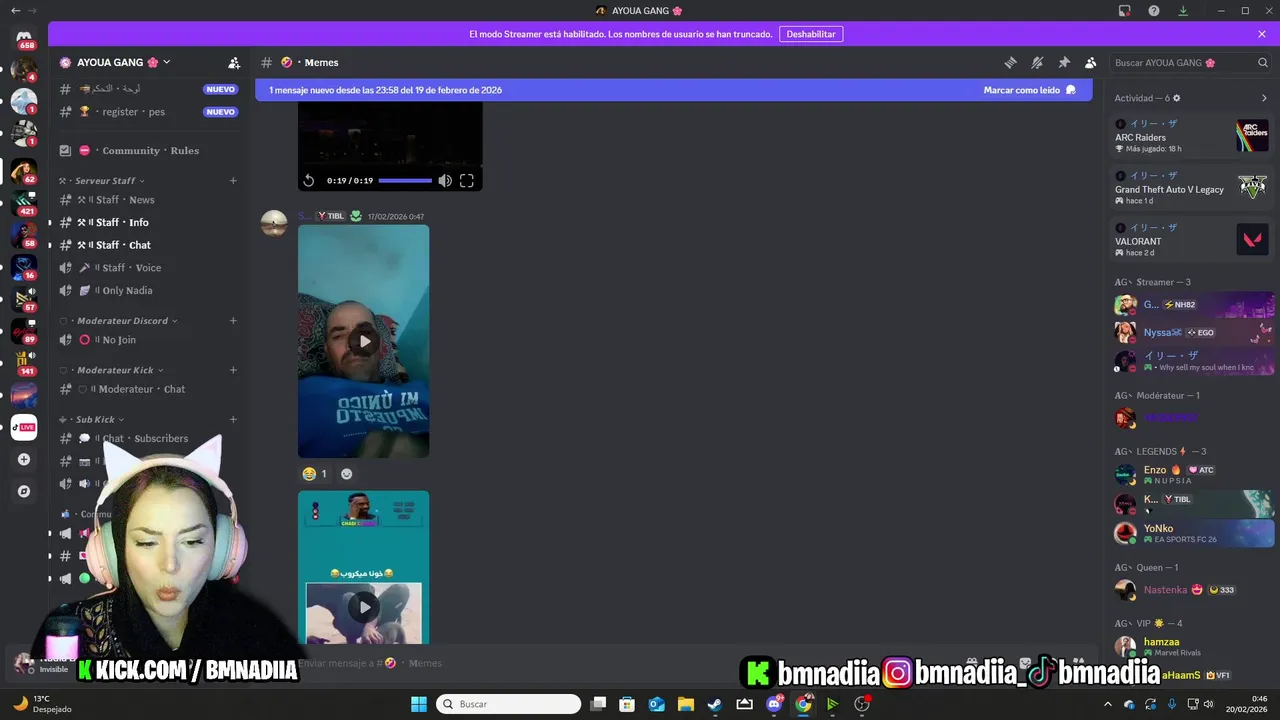Toggle channel notification settings bell icon
The width and height of the screenshot is (1280, 720).
1037,62
